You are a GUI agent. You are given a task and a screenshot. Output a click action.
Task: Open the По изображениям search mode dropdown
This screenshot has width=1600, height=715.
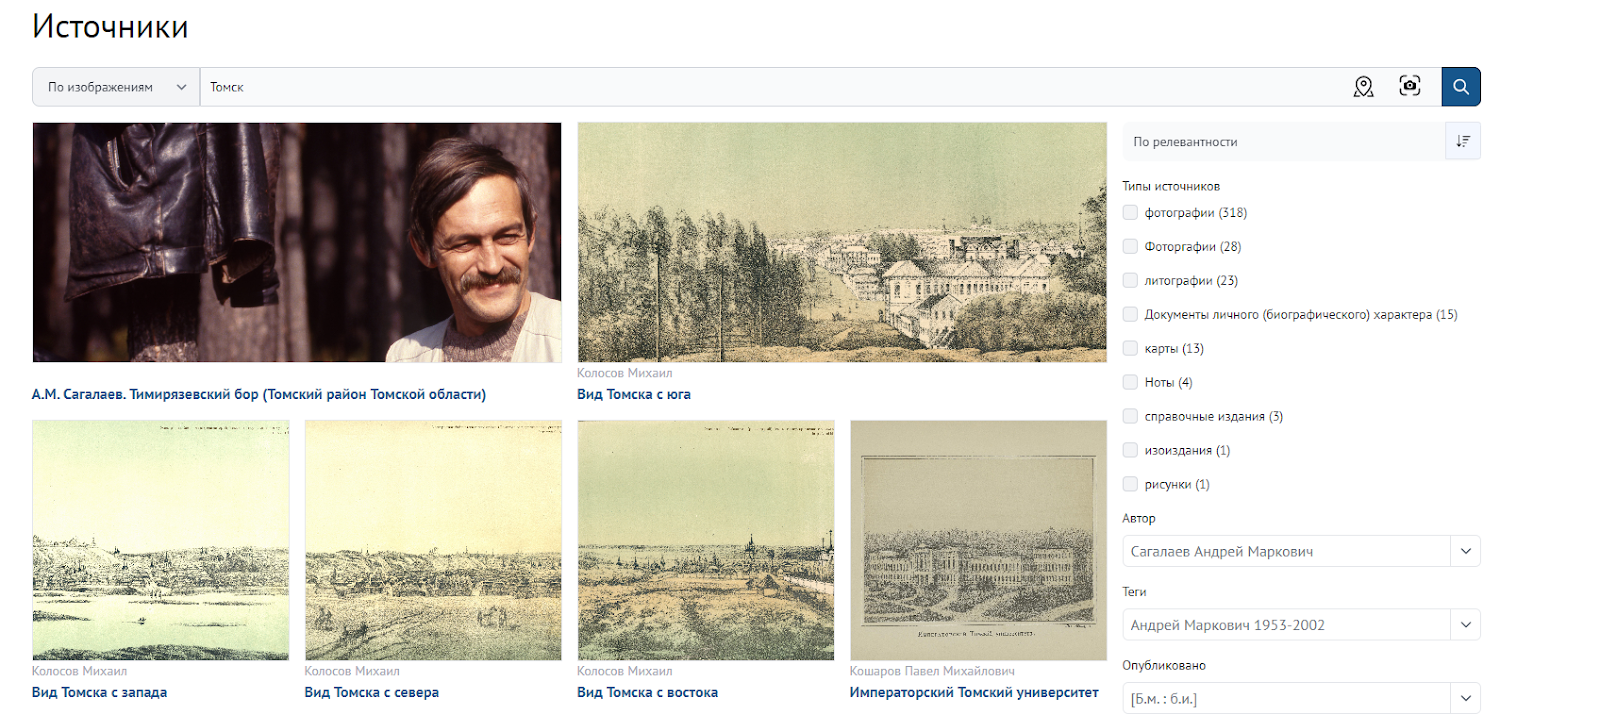click(x=116, y=87)
